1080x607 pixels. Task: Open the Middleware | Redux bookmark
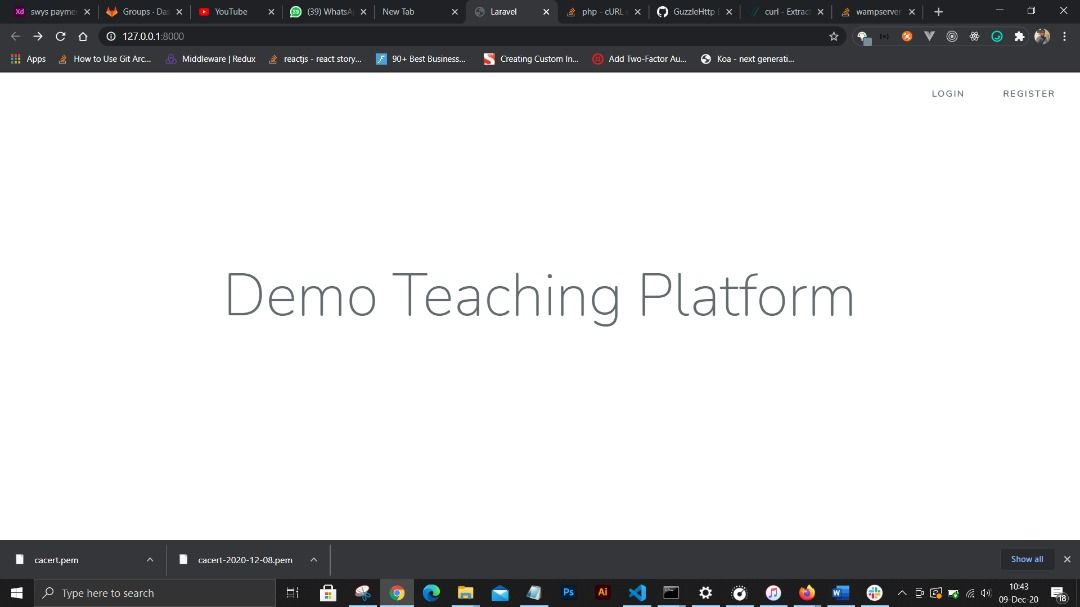pyautogui.click(x=211, y=59)
